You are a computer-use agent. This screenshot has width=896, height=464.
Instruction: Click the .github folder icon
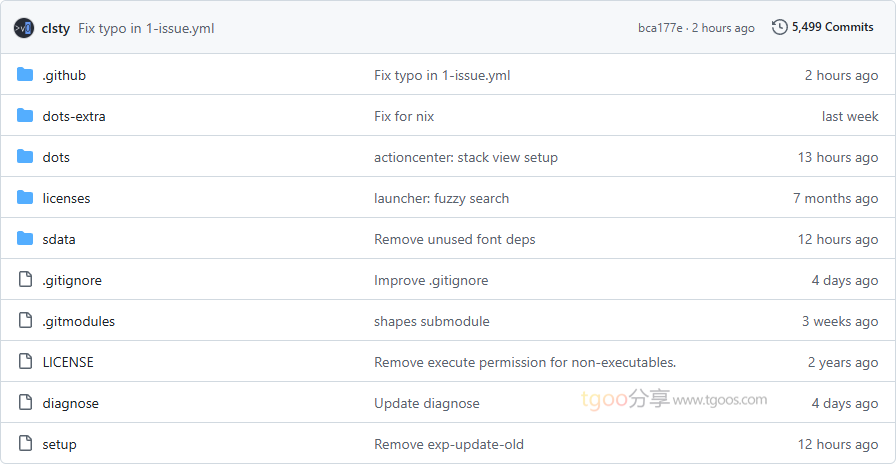[x=25, y=75]
